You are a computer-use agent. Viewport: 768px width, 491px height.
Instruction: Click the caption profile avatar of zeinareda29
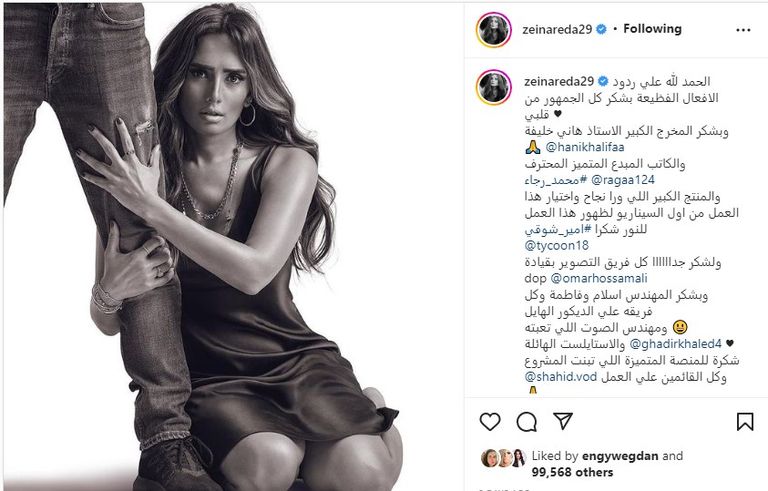point(494,87)
